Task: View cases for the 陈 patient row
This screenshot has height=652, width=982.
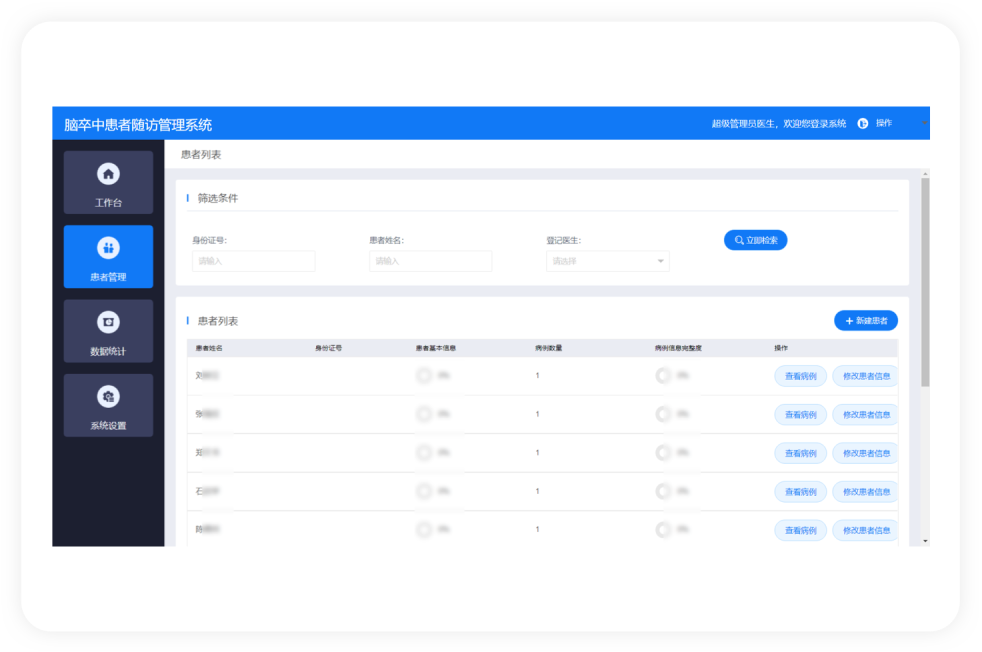Action: point(800,530)
